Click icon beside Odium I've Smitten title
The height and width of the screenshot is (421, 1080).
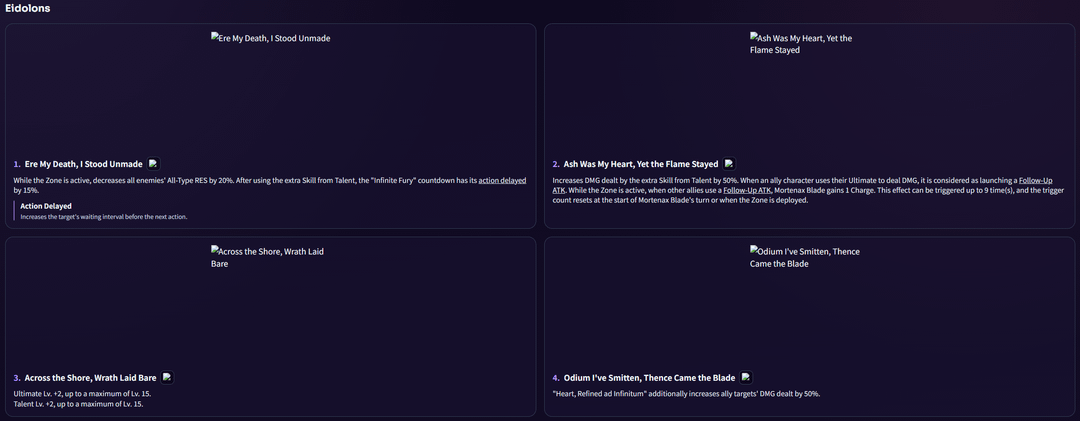coord(745,377)
